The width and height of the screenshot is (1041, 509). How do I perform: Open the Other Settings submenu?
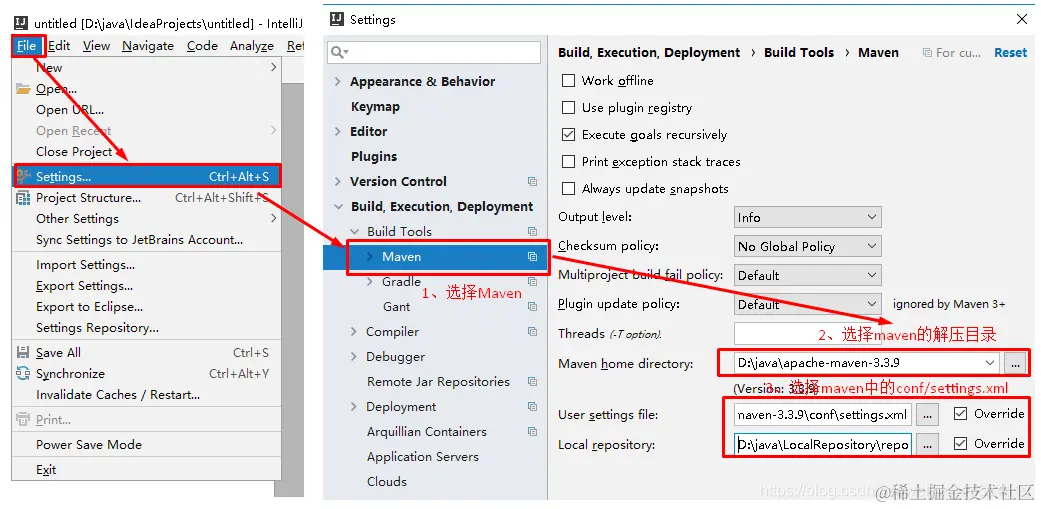pyautogui.click(x=147, y=218)
